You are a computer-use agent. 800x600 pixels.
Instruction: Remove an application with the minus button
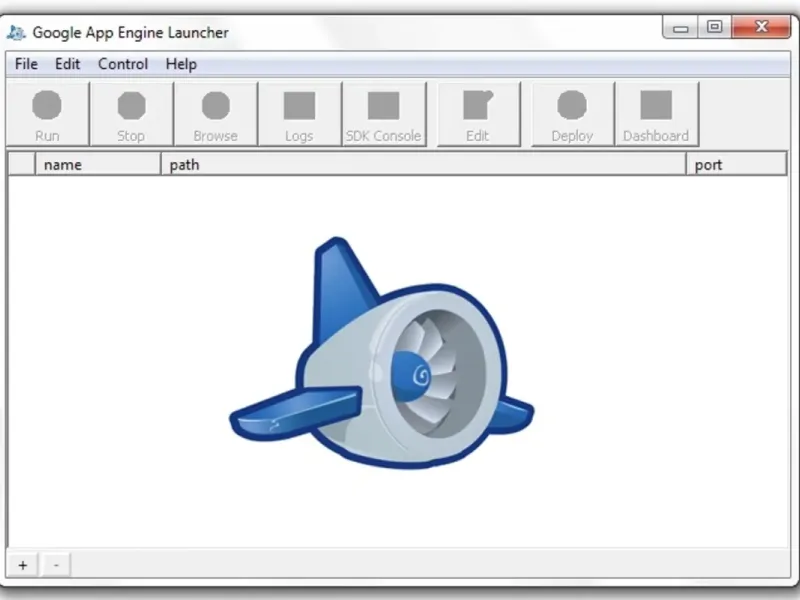coord(56,565)
